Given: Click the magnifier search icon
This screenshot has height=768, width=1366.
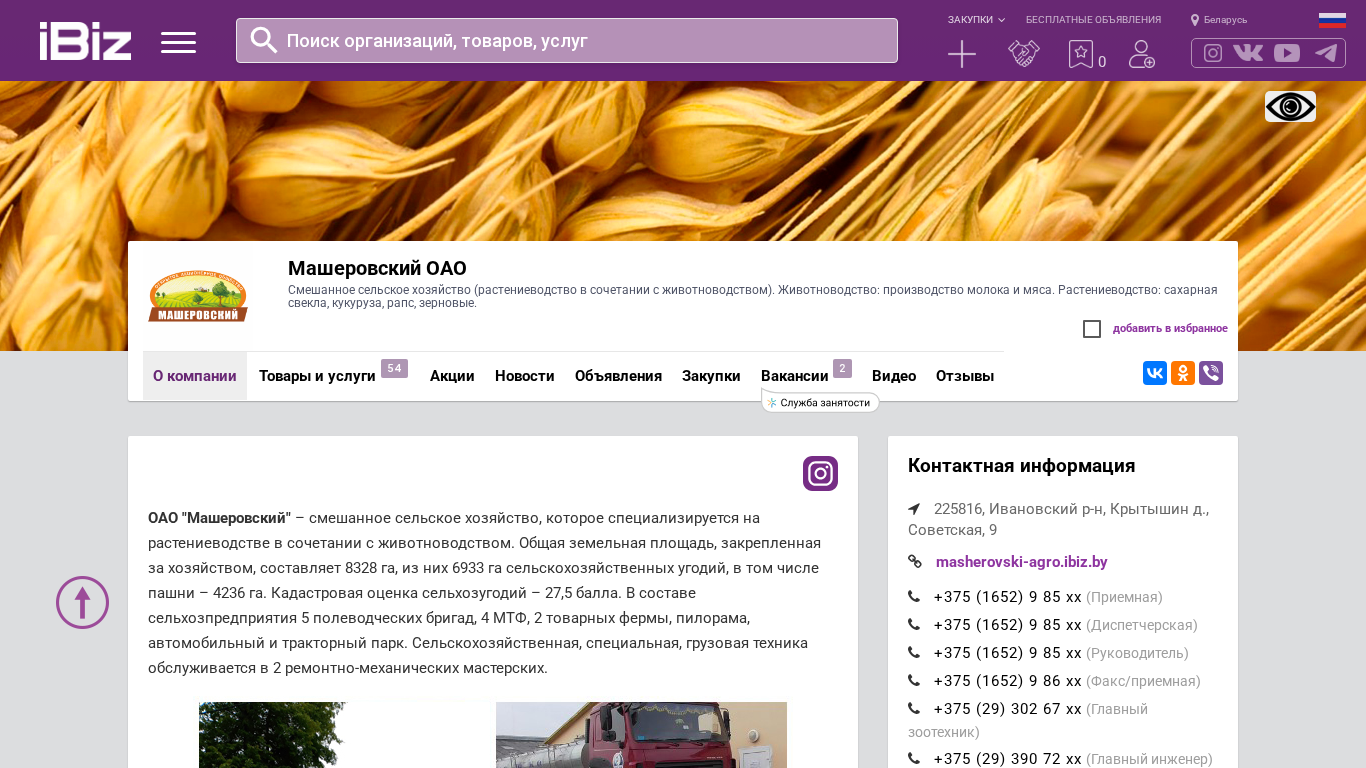Looking at the screenshot, I should [x=264, y=40].
